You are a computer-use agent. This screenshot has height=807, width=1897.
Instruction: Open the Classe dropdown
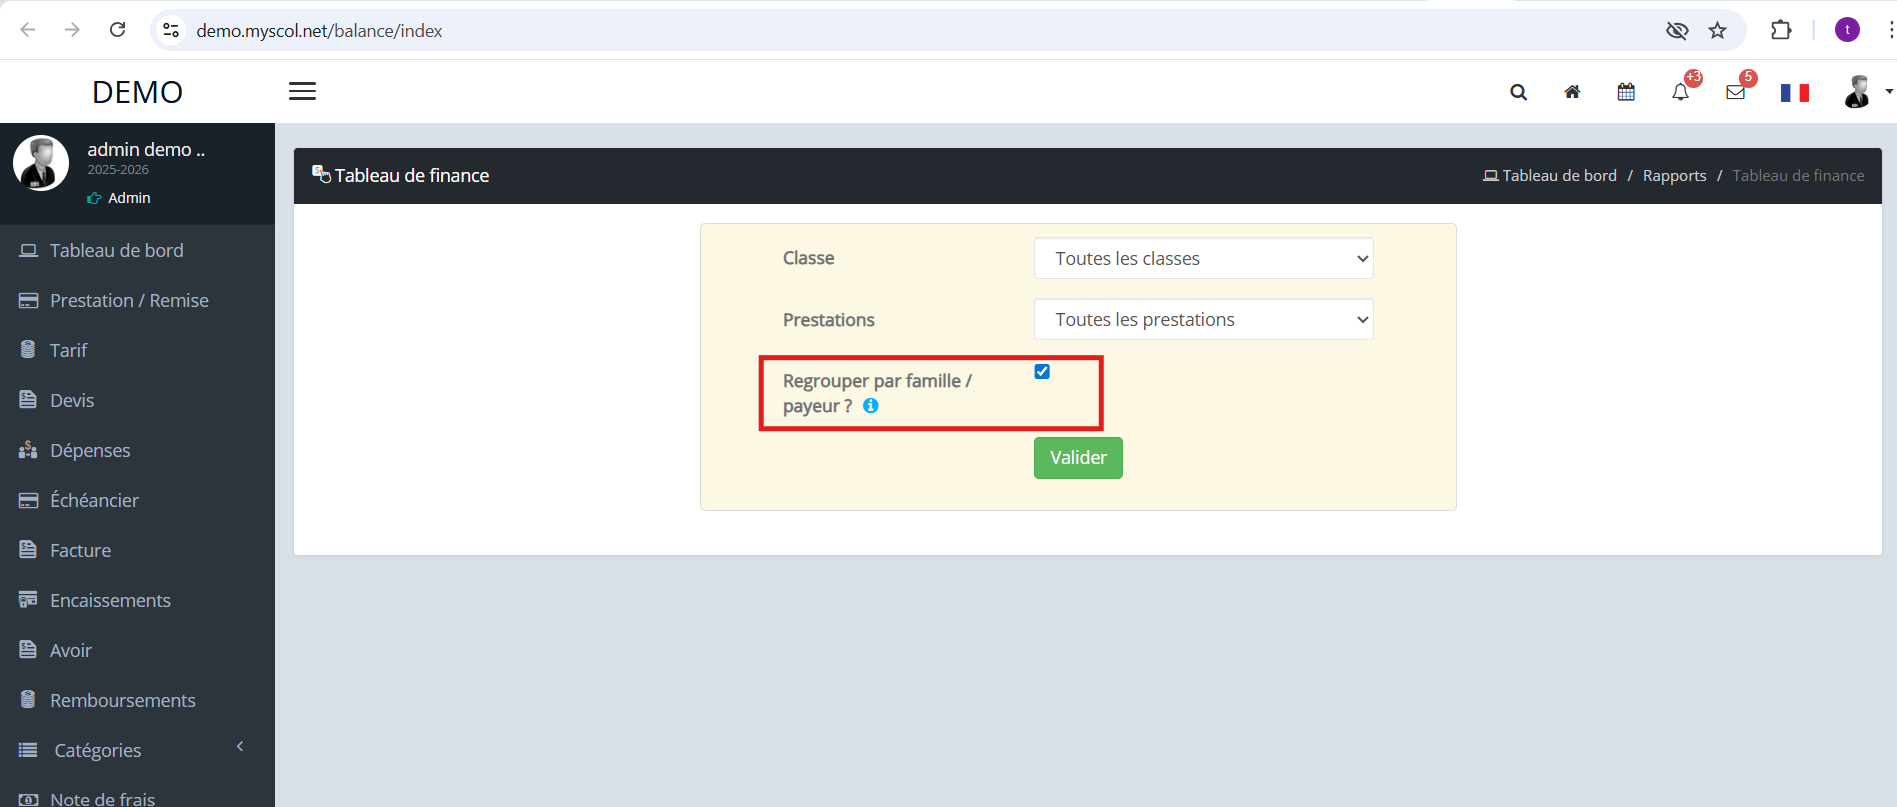(x=1203, y=259)
